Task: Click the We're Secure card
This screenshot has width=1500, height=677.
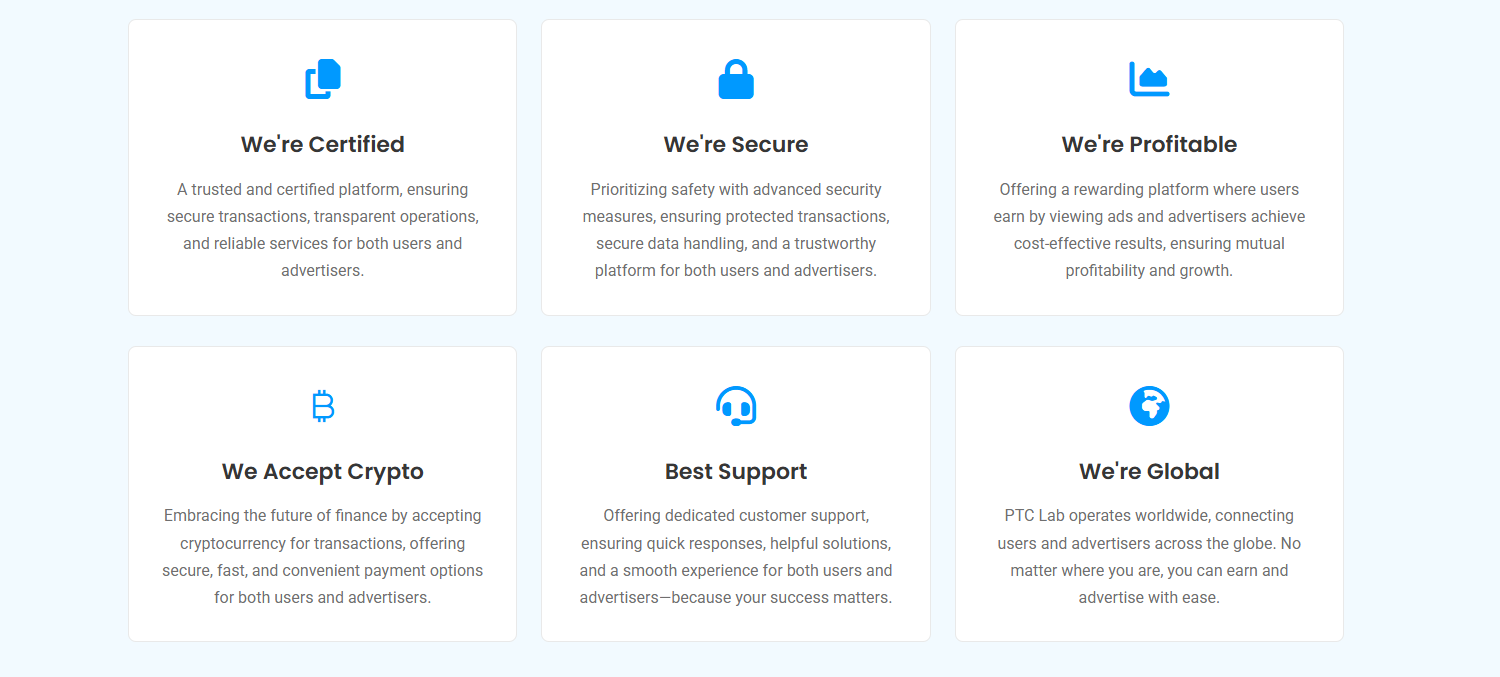Action: 736,168
